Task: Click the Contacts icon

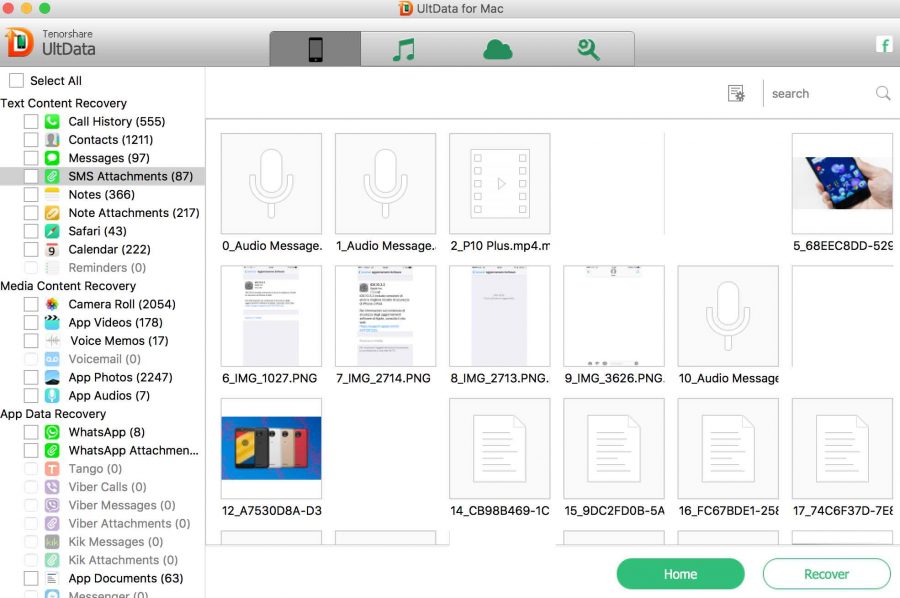Action: point(52,140)
